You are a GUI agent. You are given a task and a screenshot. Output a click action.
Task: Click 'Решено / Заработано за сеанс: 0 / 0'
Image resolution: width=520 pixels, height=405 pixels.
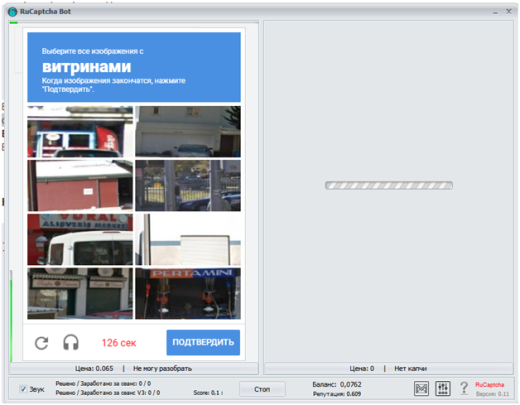coord(103,383)
